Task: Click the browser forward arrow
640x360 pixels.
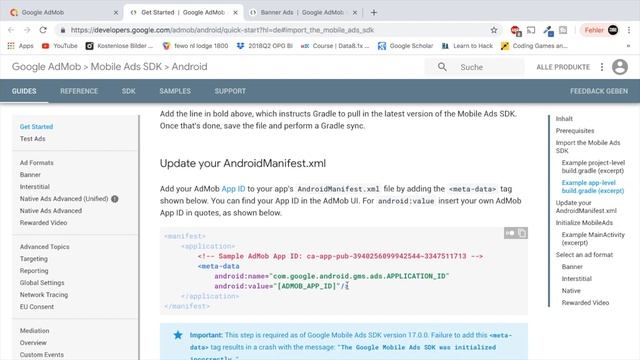Action: [x=27, y=30]
